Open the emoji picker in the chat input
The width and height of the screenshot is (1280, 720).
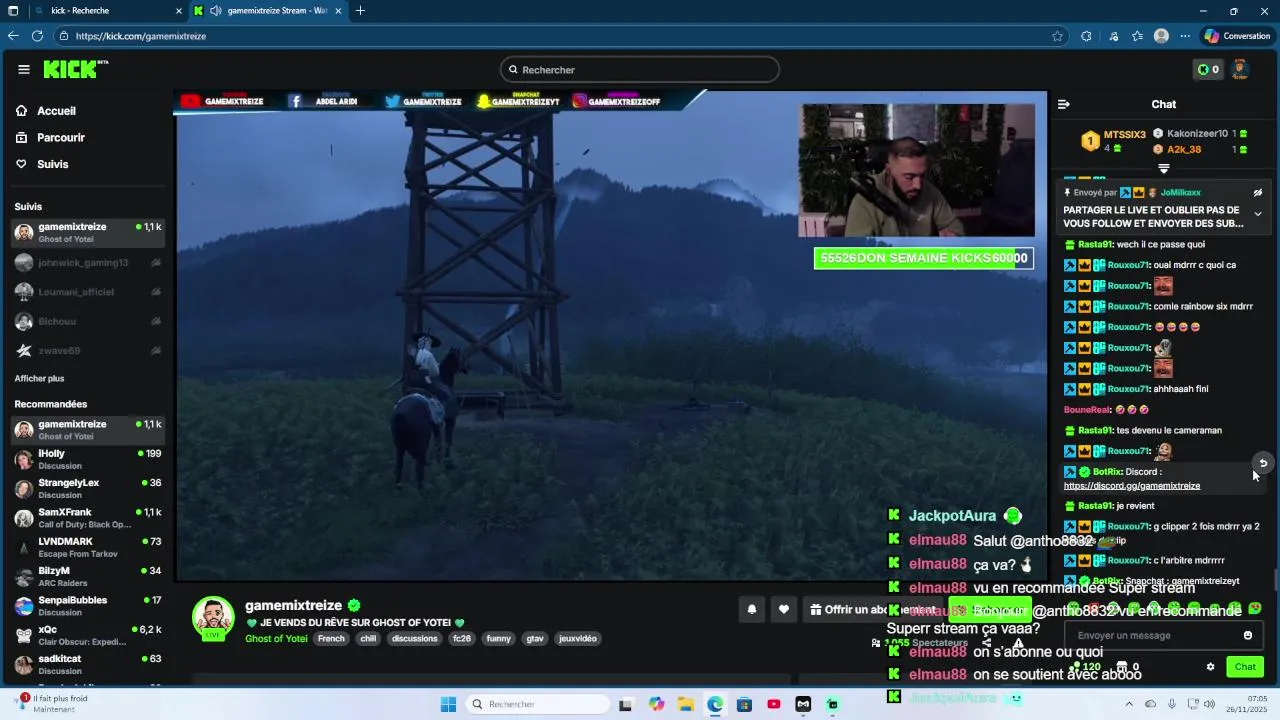[x=1248, y=636]
